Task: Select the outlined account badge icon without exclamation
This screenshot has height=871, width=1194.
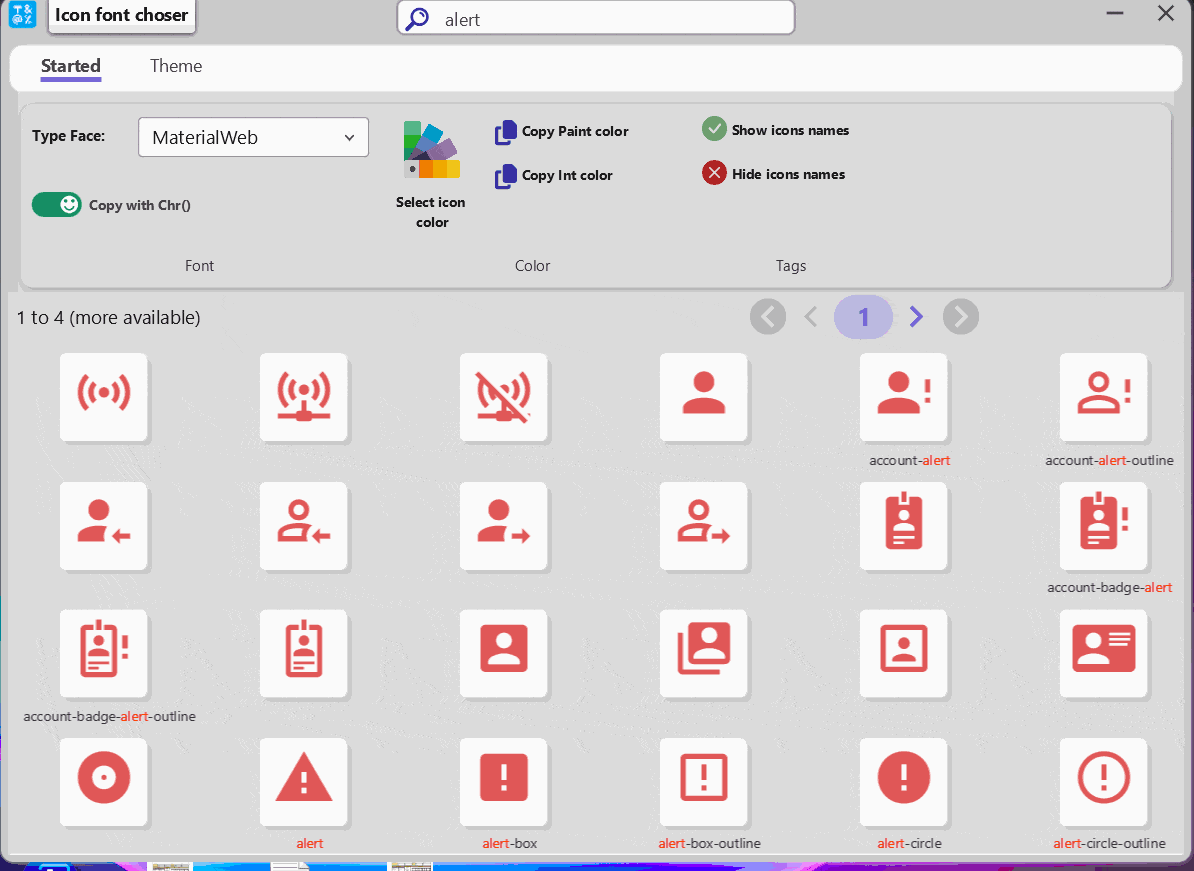Action: click(x=303, y=653)
